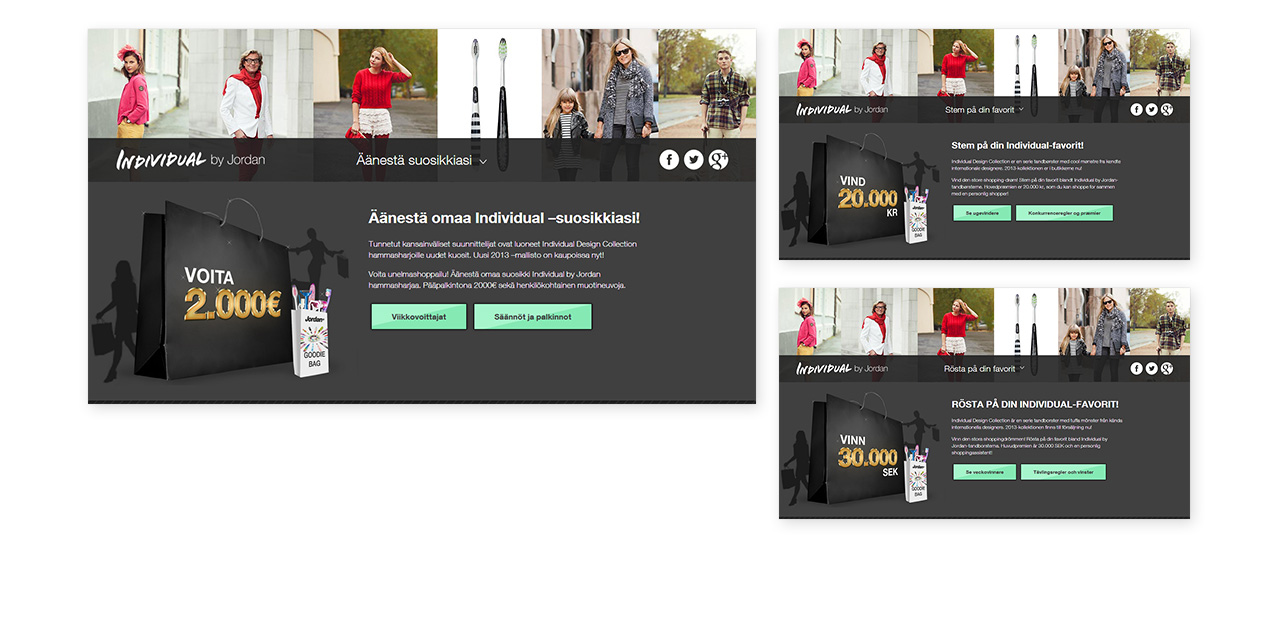Click the black shopping bag reading 'Voita 2.000€'
The width and height of the screenshot is (1280, 626).
[215, 290]
